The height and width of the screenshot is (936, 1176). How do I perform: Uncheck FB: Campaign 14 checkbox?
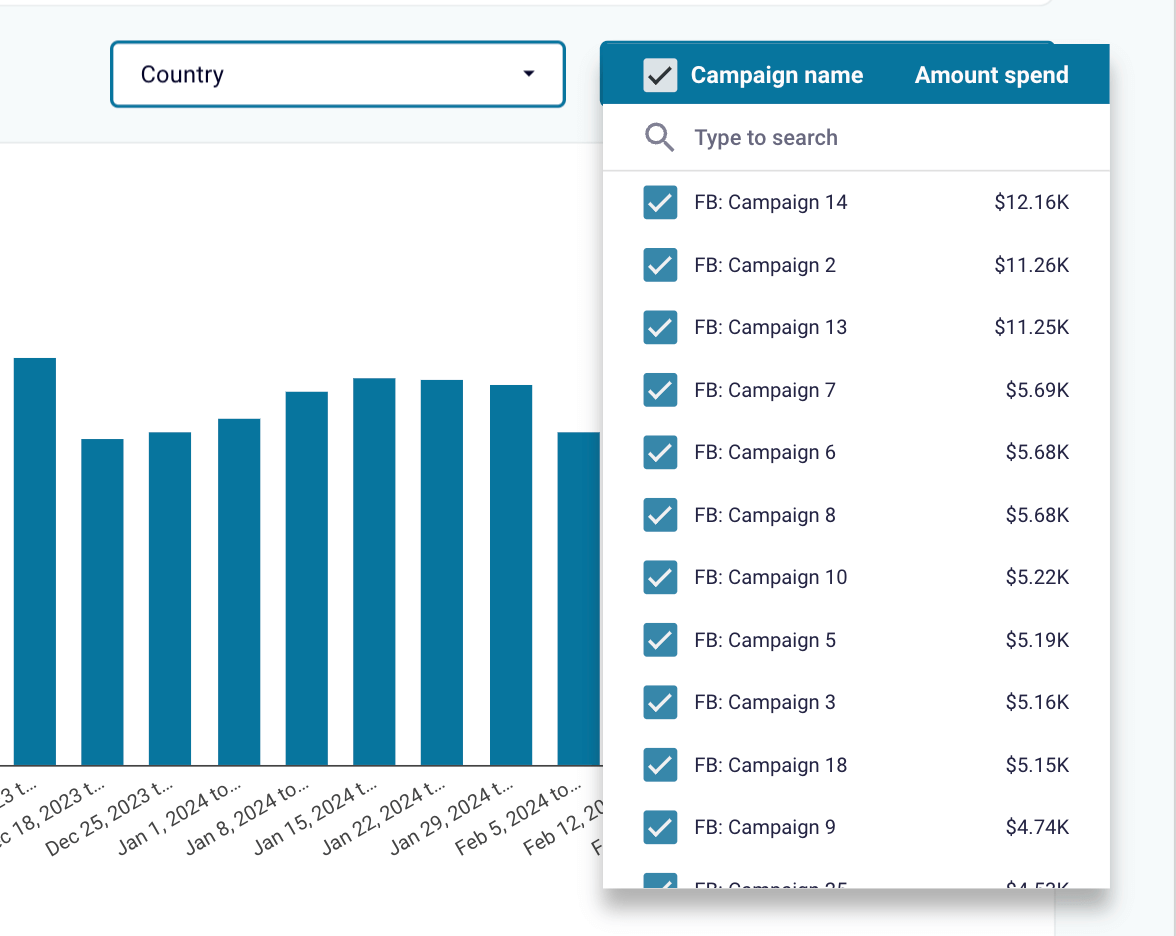click(660, 202)
